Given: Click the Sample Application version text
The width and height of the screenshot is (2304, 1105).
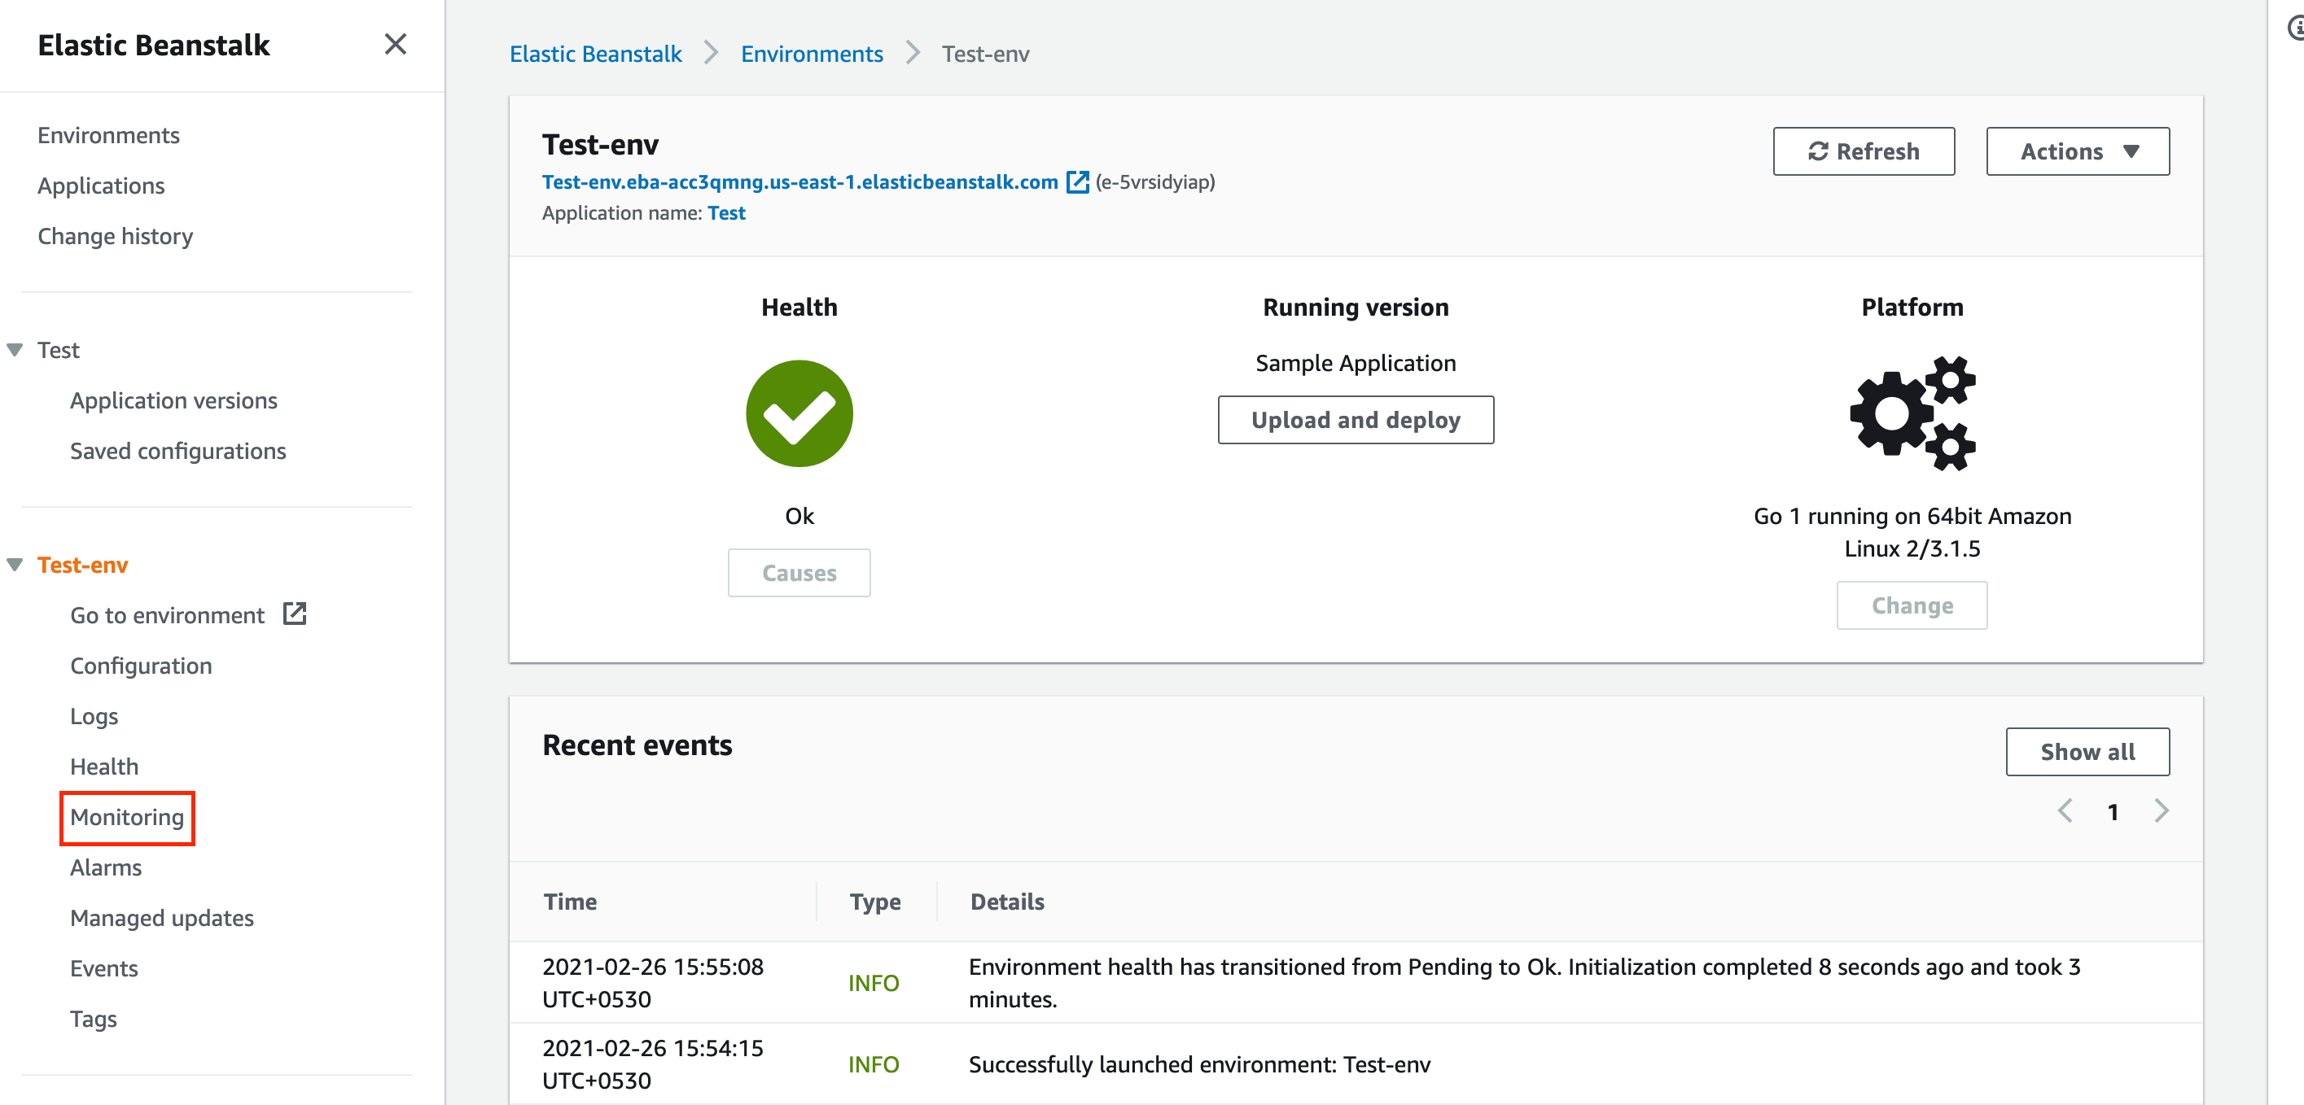Looking at the screenshot, I should point(1356,363).
